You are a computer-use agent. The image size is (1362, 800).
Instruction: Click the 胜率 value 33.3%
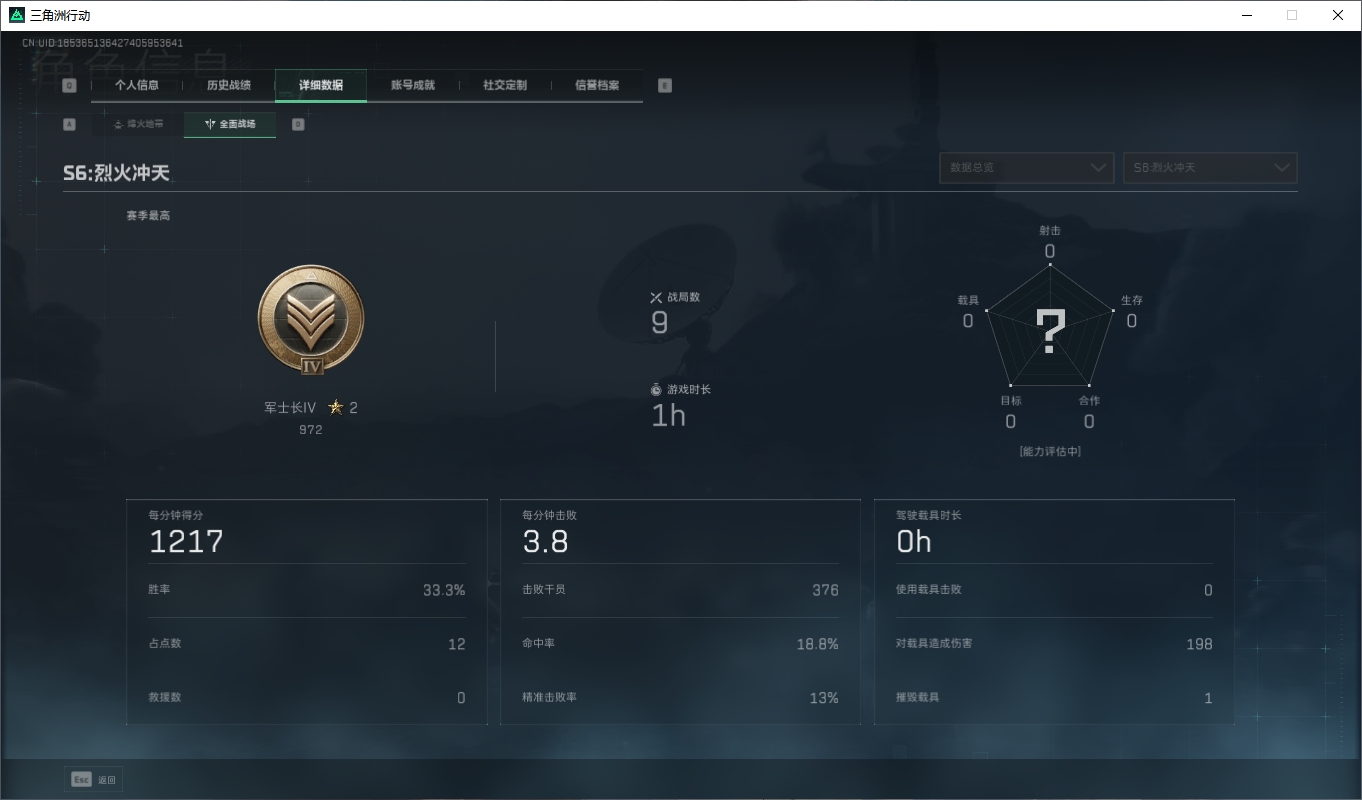444,590
